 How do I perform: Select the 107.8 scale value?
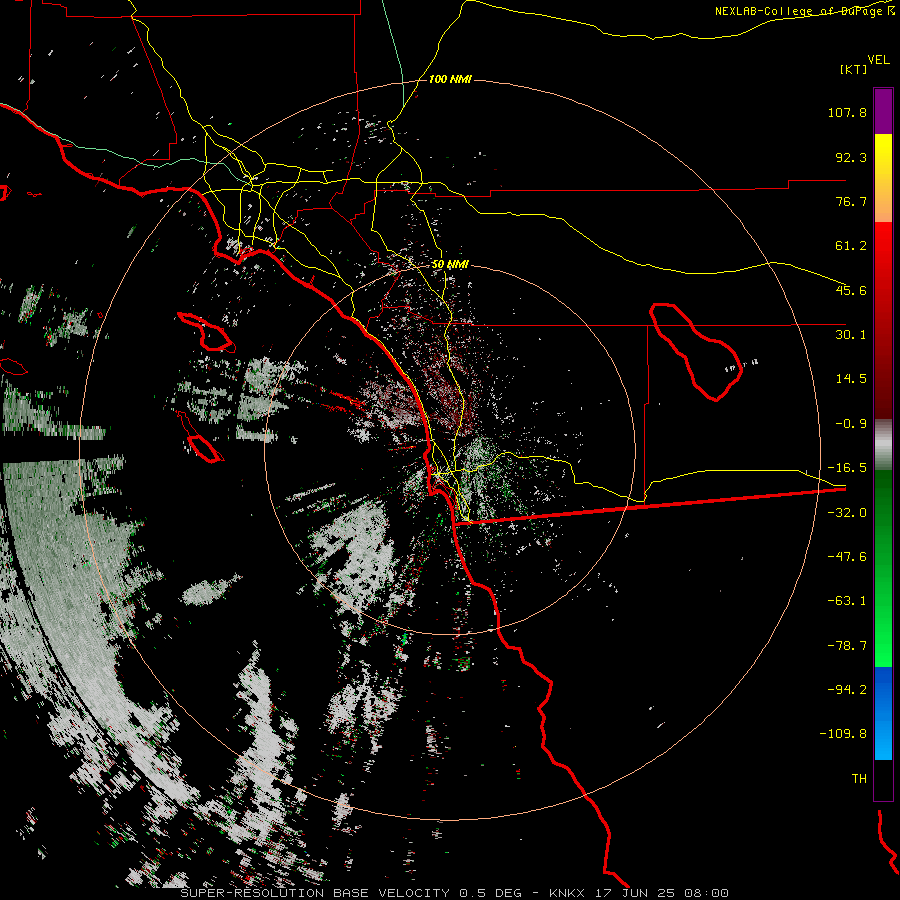(x=847, y=112)
